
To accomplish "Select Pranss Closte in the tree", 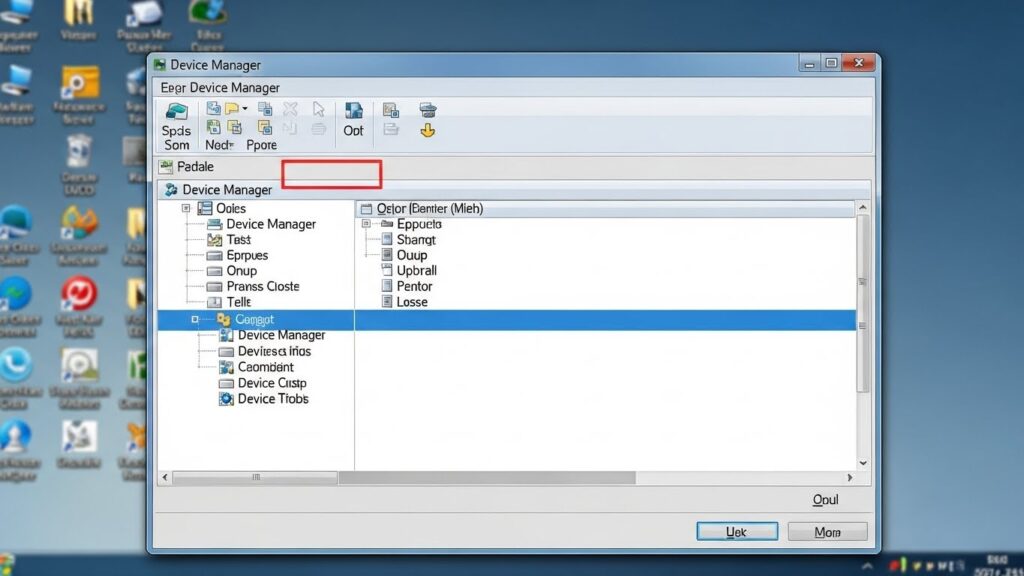I will pyautogui.click(x=263, y=286).
